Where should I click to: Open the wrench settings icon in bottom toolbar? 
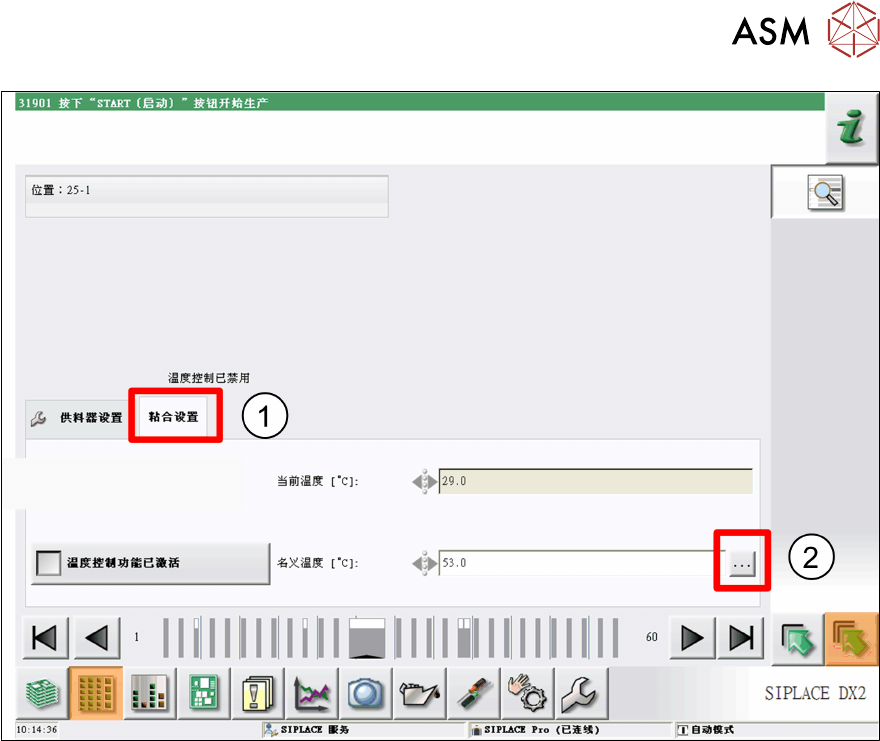click(x=580, y=693)
